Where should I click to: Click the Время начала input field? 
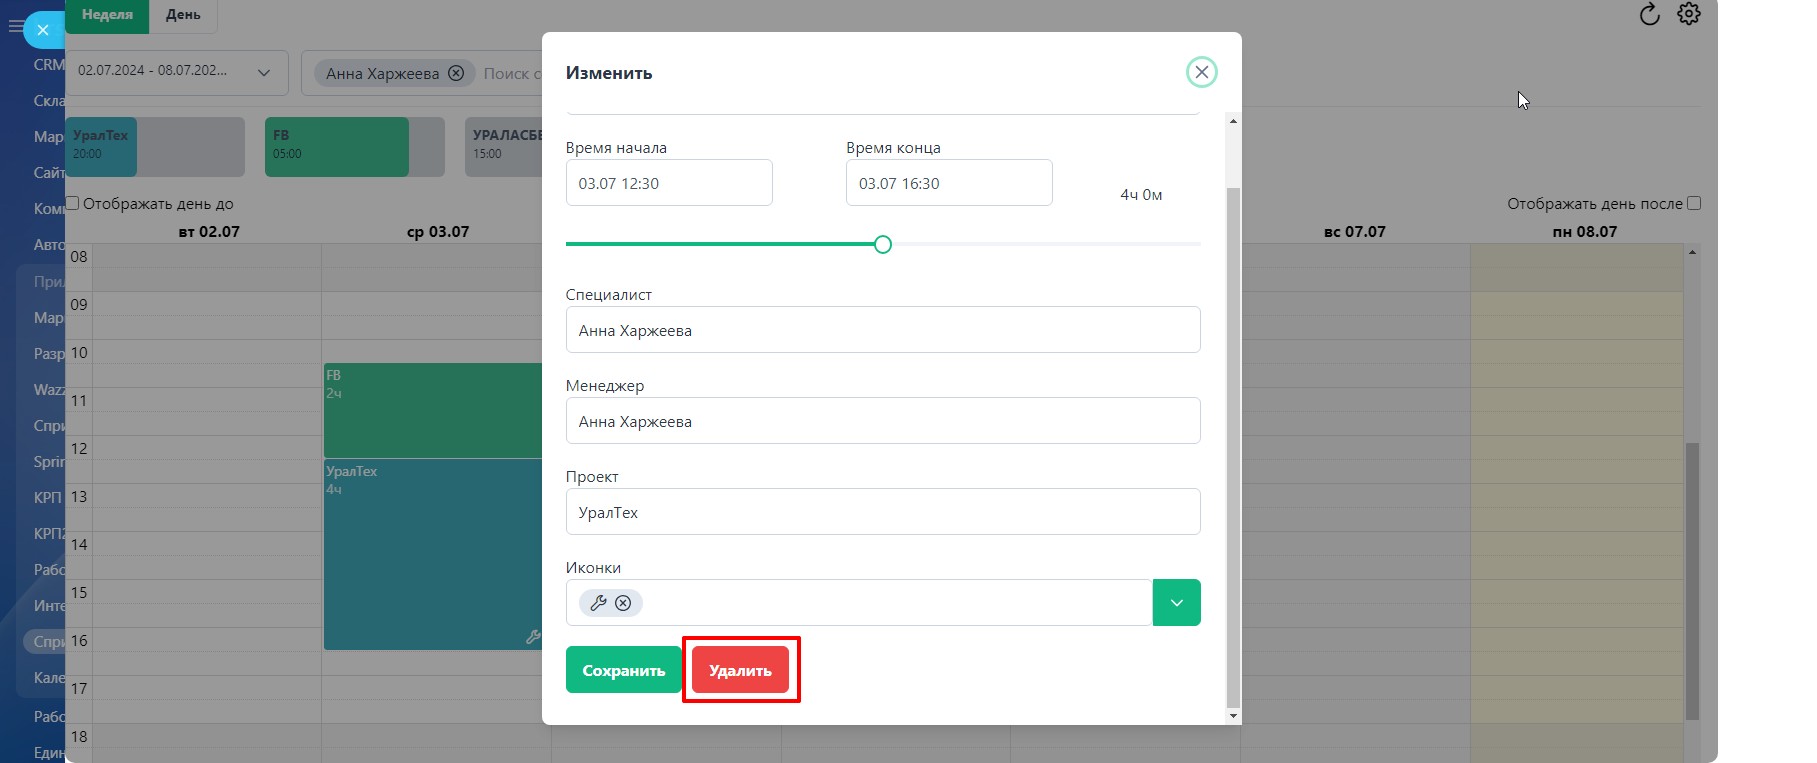(x=668, y=183)
